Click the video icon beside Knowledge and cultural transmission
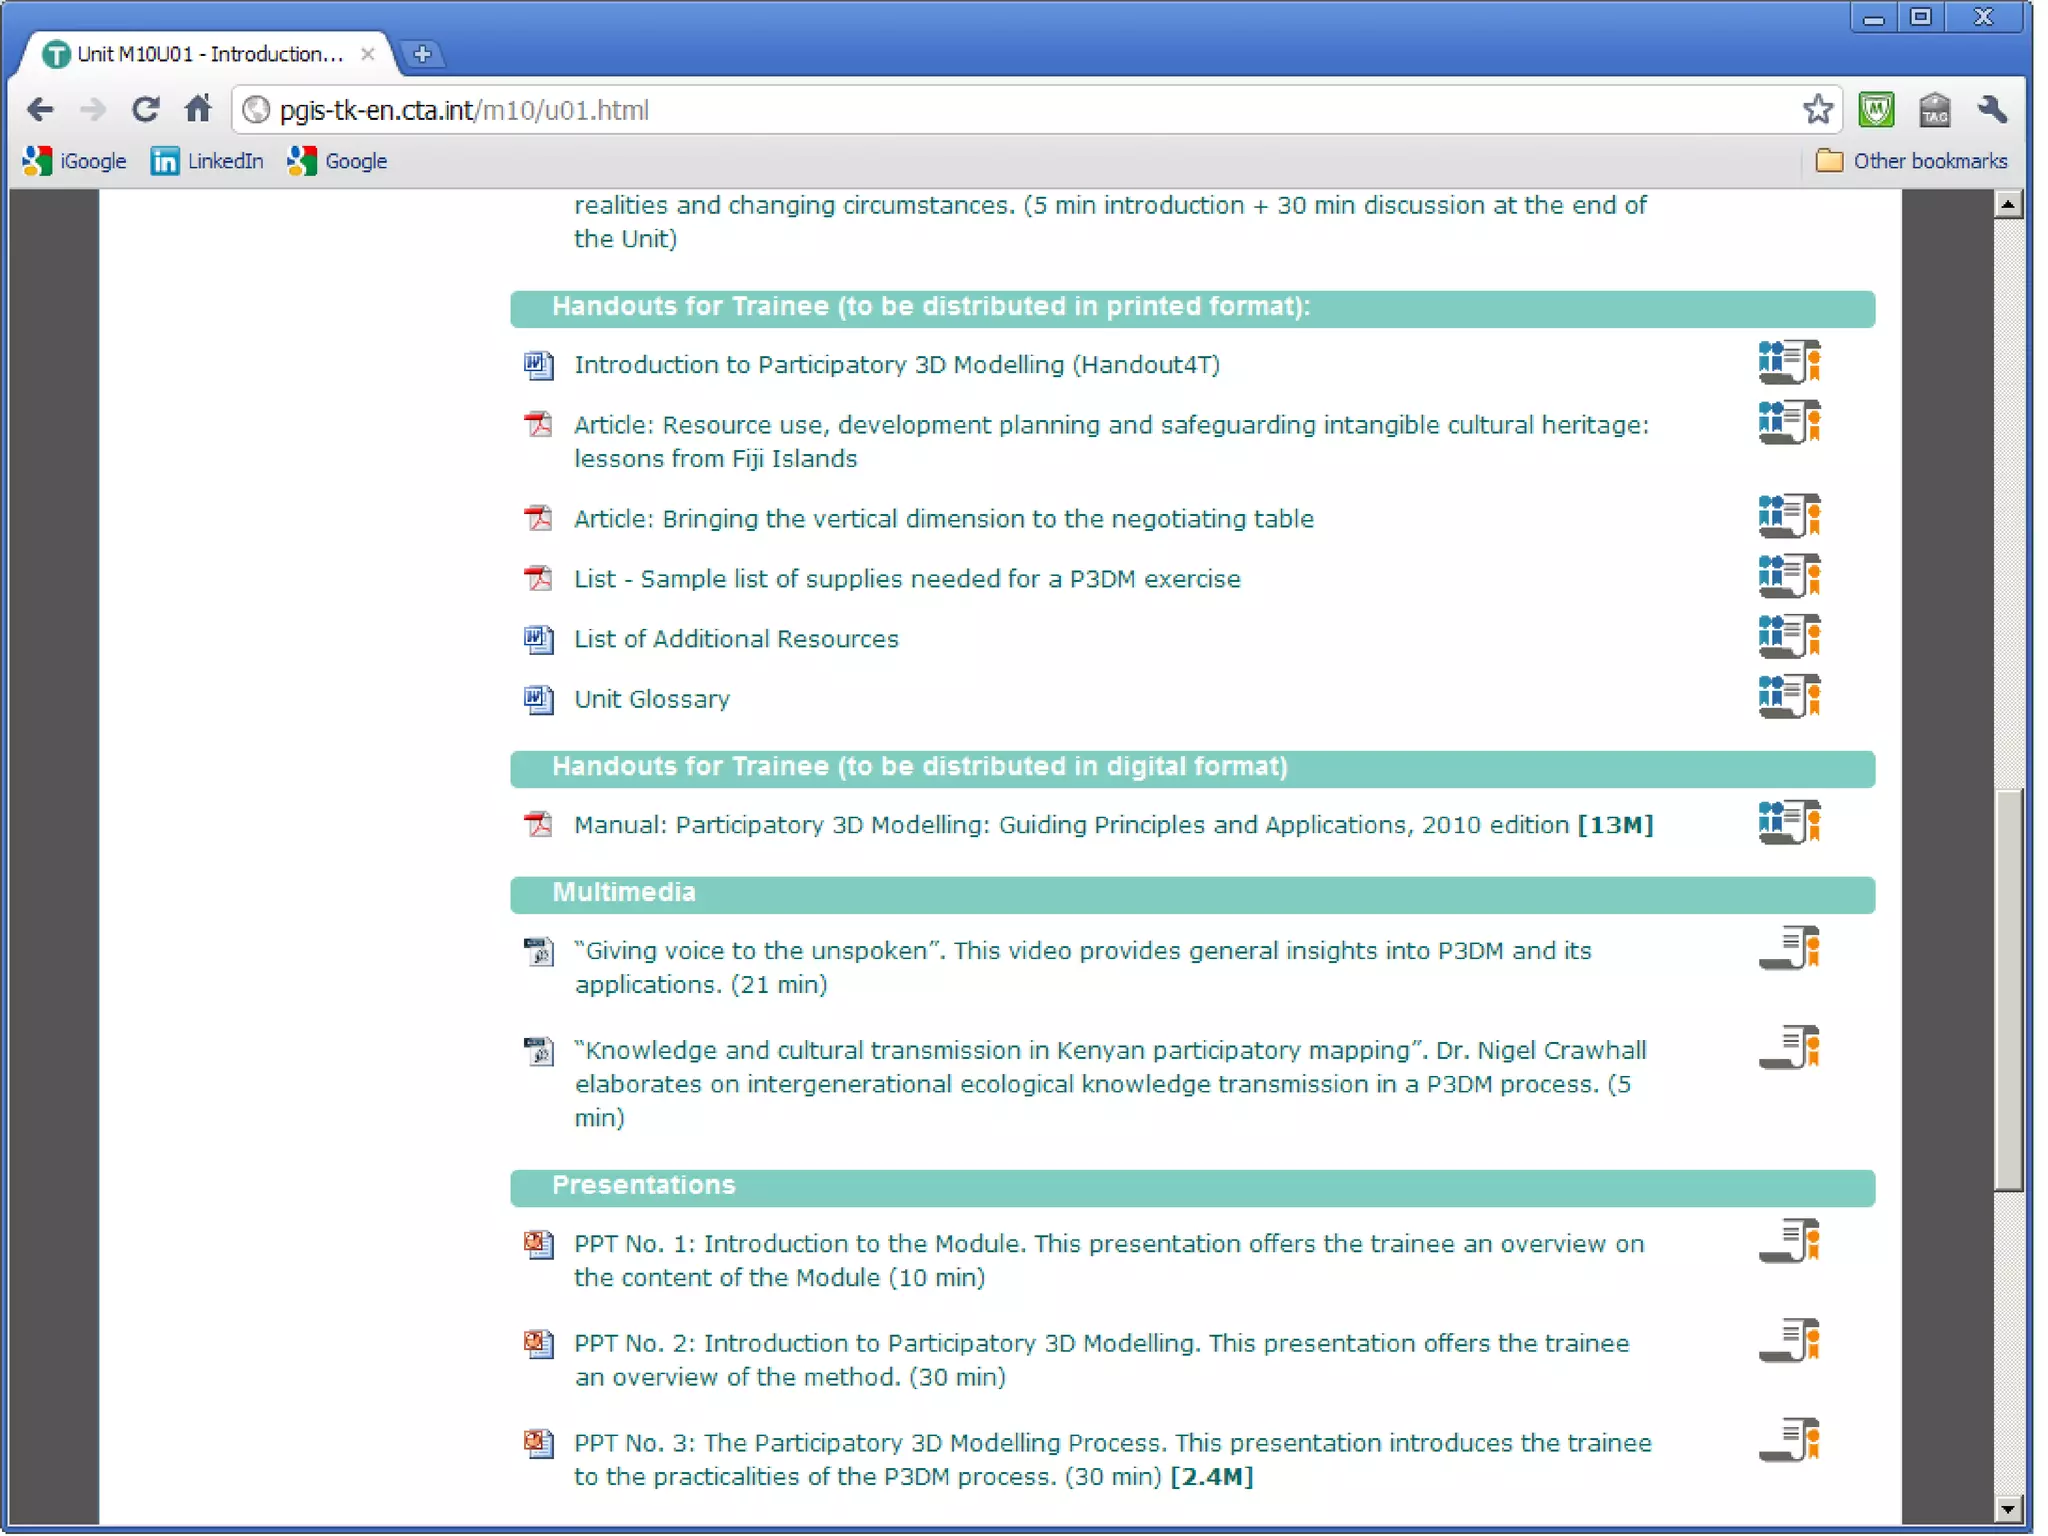This screenshot has height=1536, width=2048. click(x=538, y=1051)
